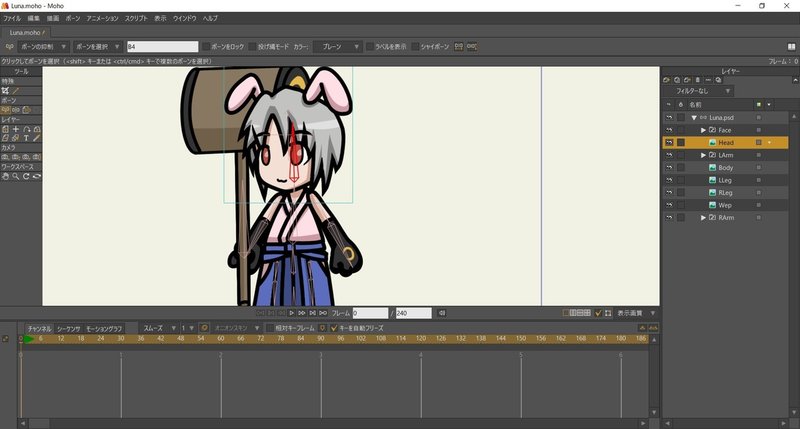This screenshot has height=429, width=800.
Task: Select the Eyedropper layer tool
Action: (37, 138)
